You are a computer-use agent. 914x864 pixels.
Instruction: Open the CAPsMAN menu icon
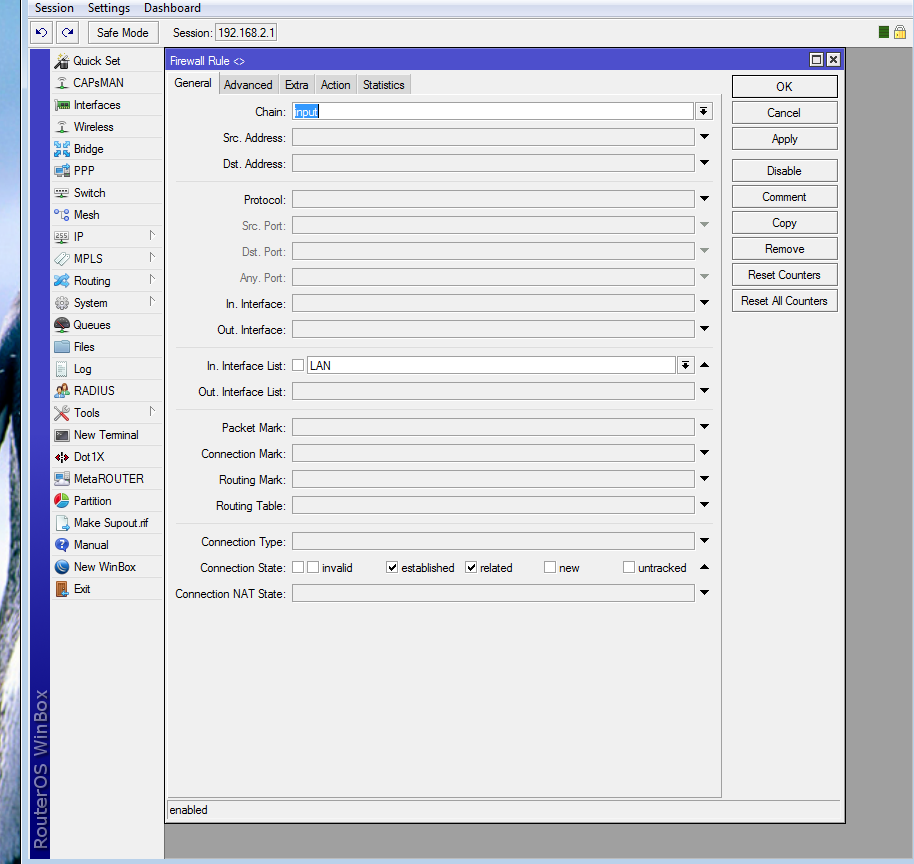click(62, 83)
